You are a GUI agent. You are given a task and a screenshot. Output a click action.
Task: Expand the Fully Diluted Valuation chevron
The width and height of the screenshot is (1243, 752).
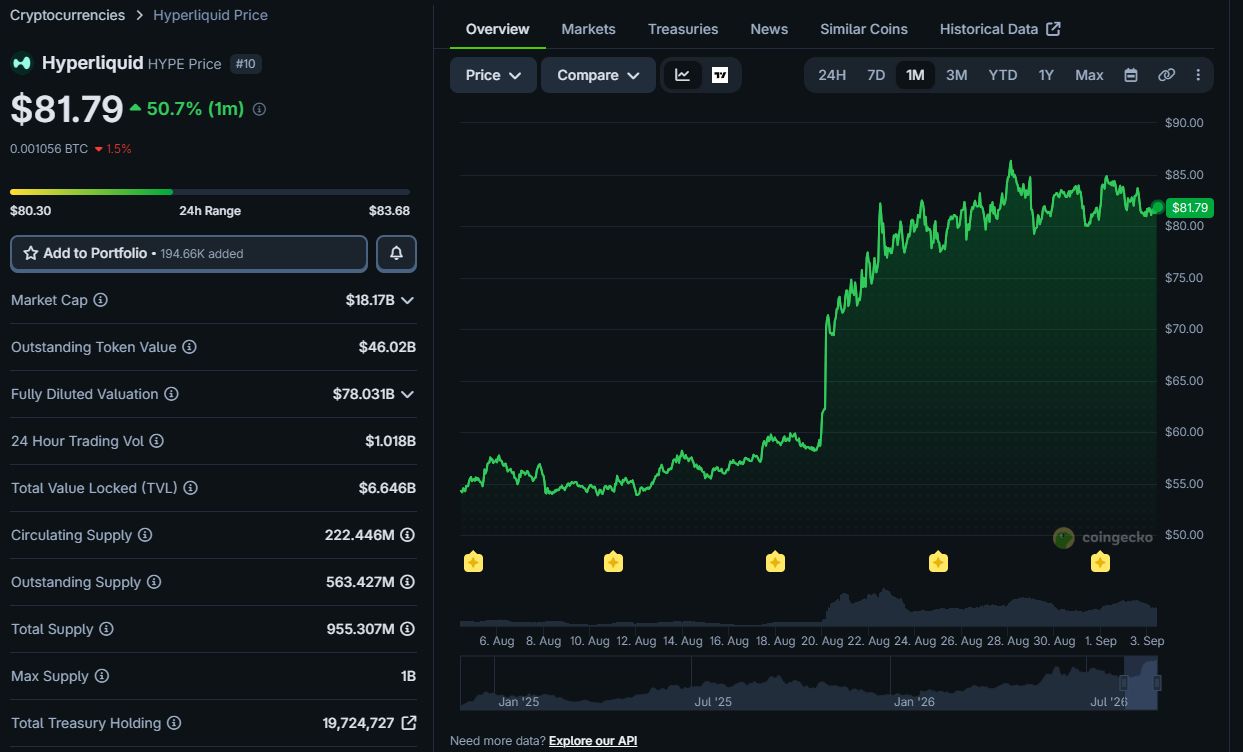[407, 394]
